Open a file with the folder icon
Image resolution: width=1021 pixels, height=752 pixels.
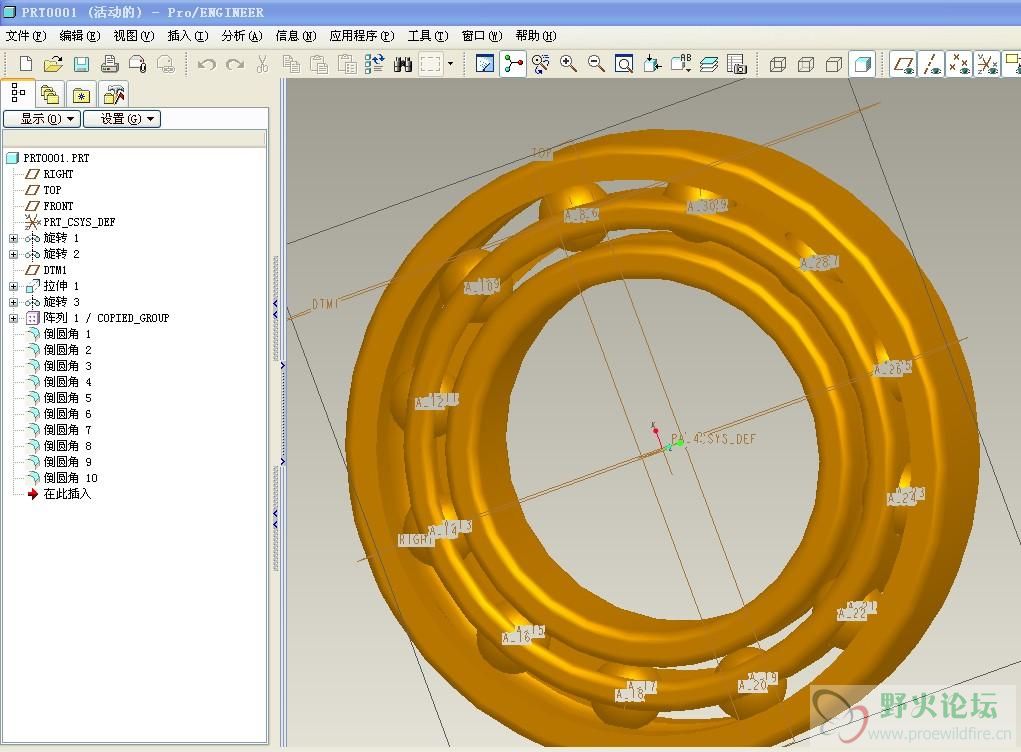point(53,64)
